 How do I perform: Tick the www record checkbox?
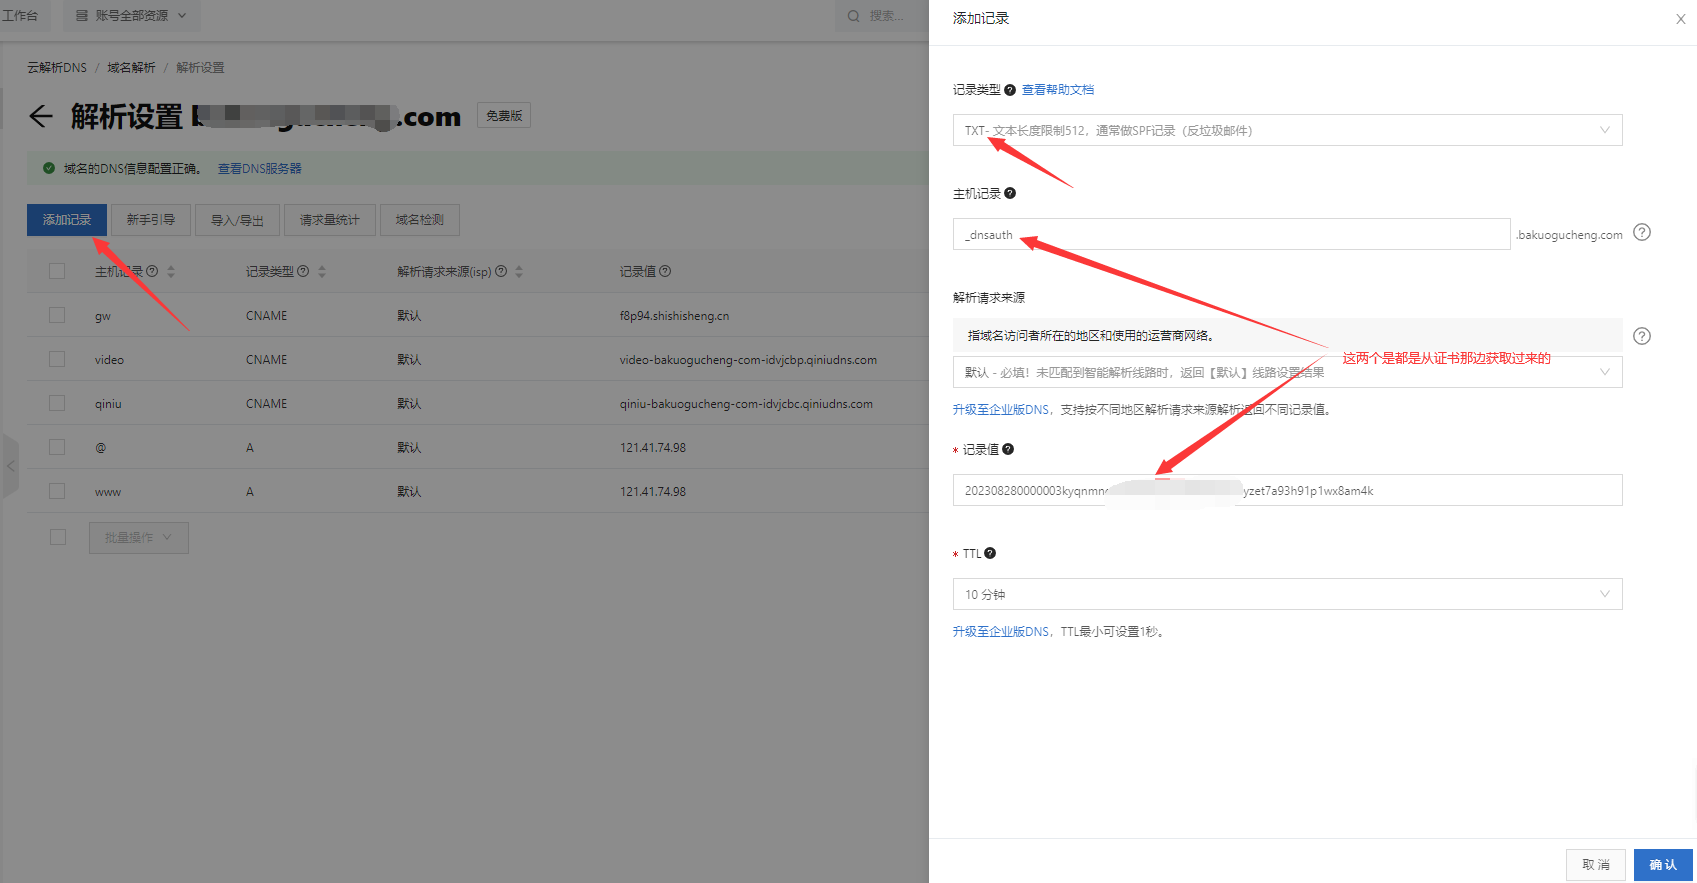coord(57,491)
